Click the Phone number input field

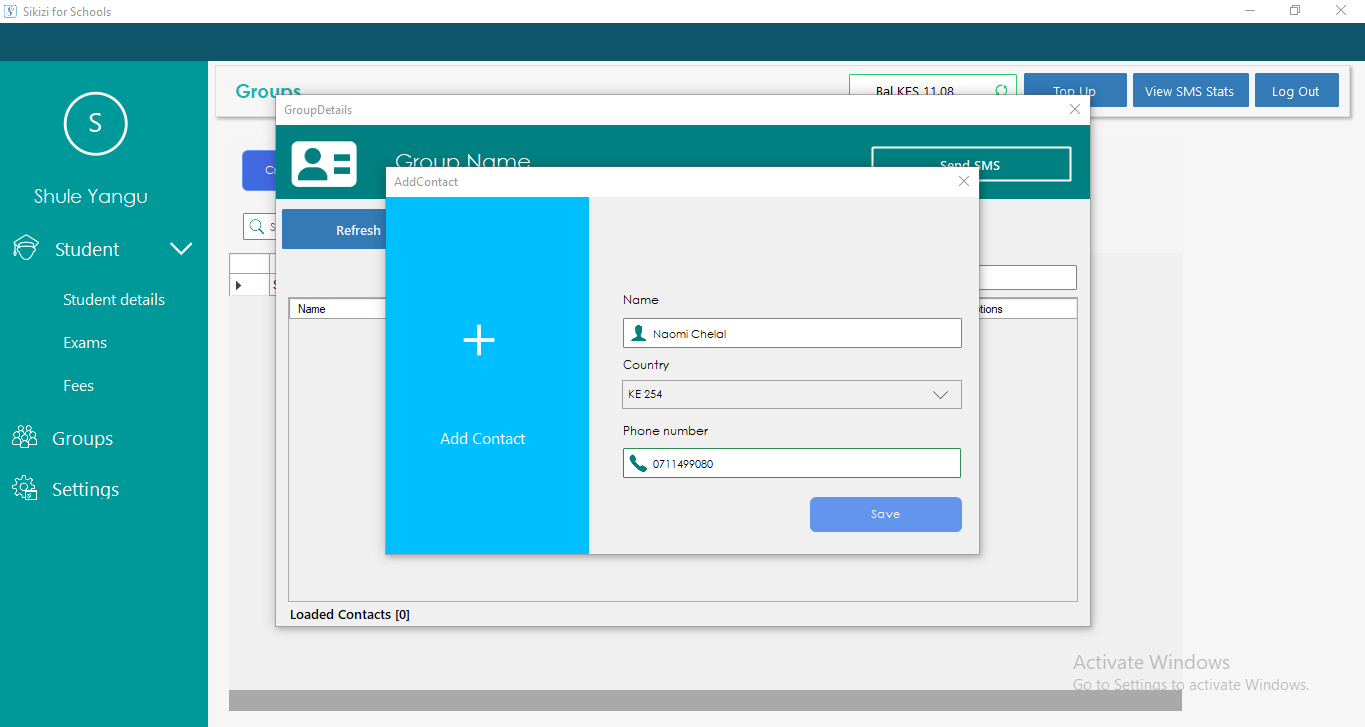pyautogui.click(x=792, y=463)
